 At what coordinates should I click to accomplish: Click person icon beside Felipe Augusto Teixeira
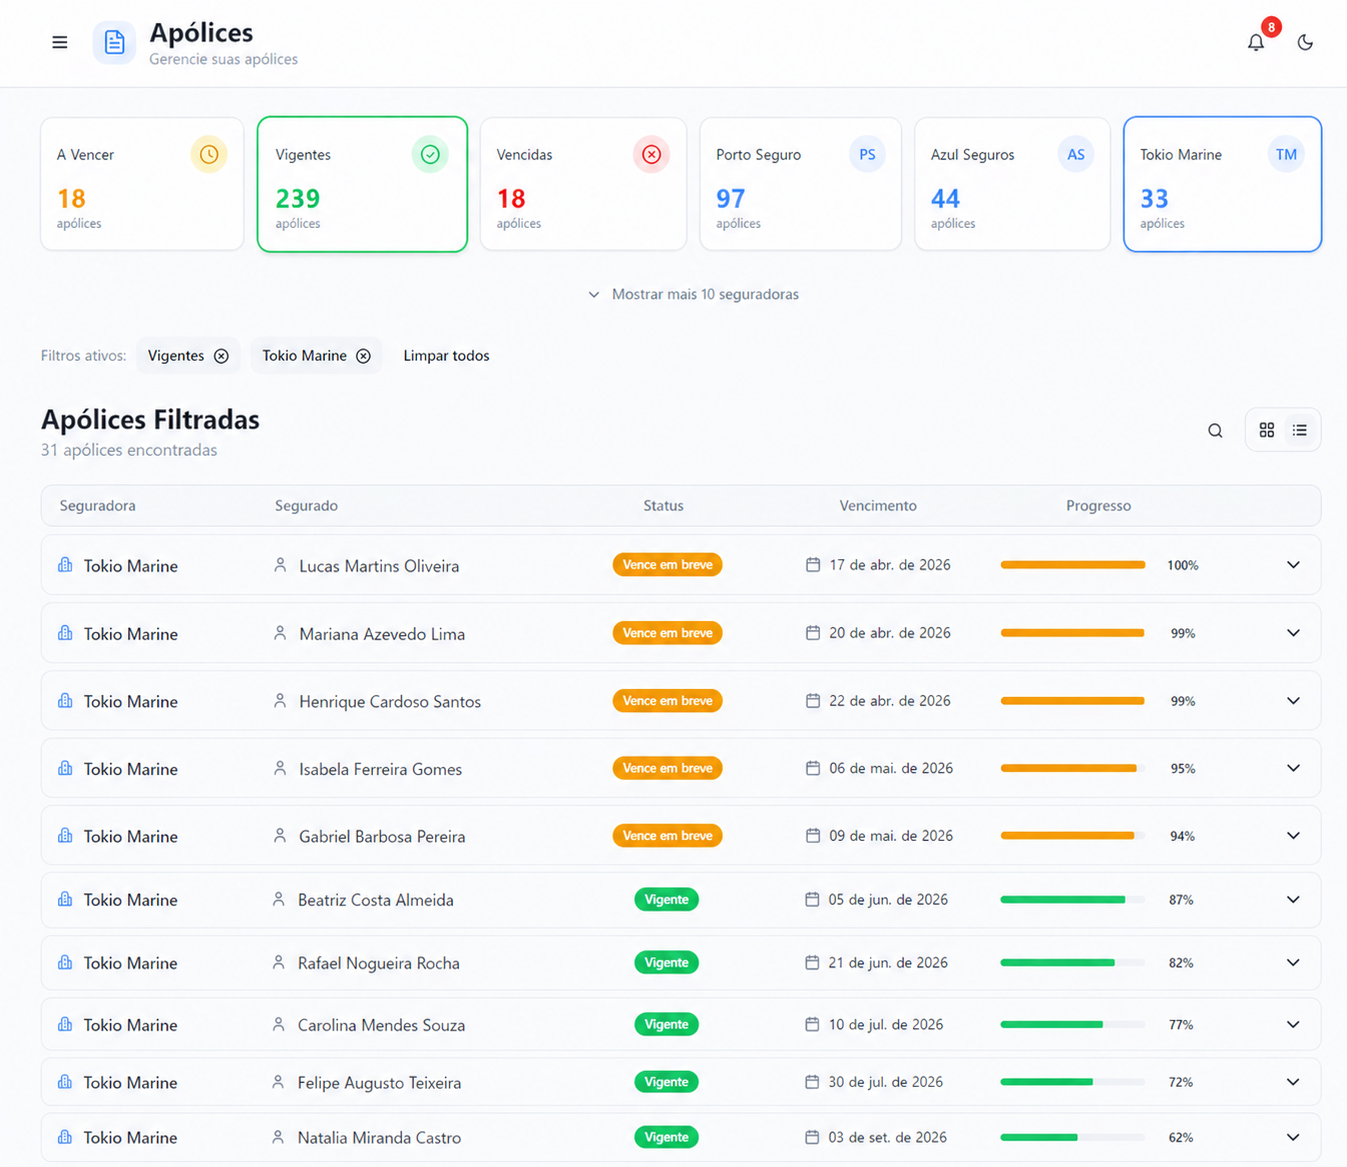pyautogui.click(x=278, y=1082)
